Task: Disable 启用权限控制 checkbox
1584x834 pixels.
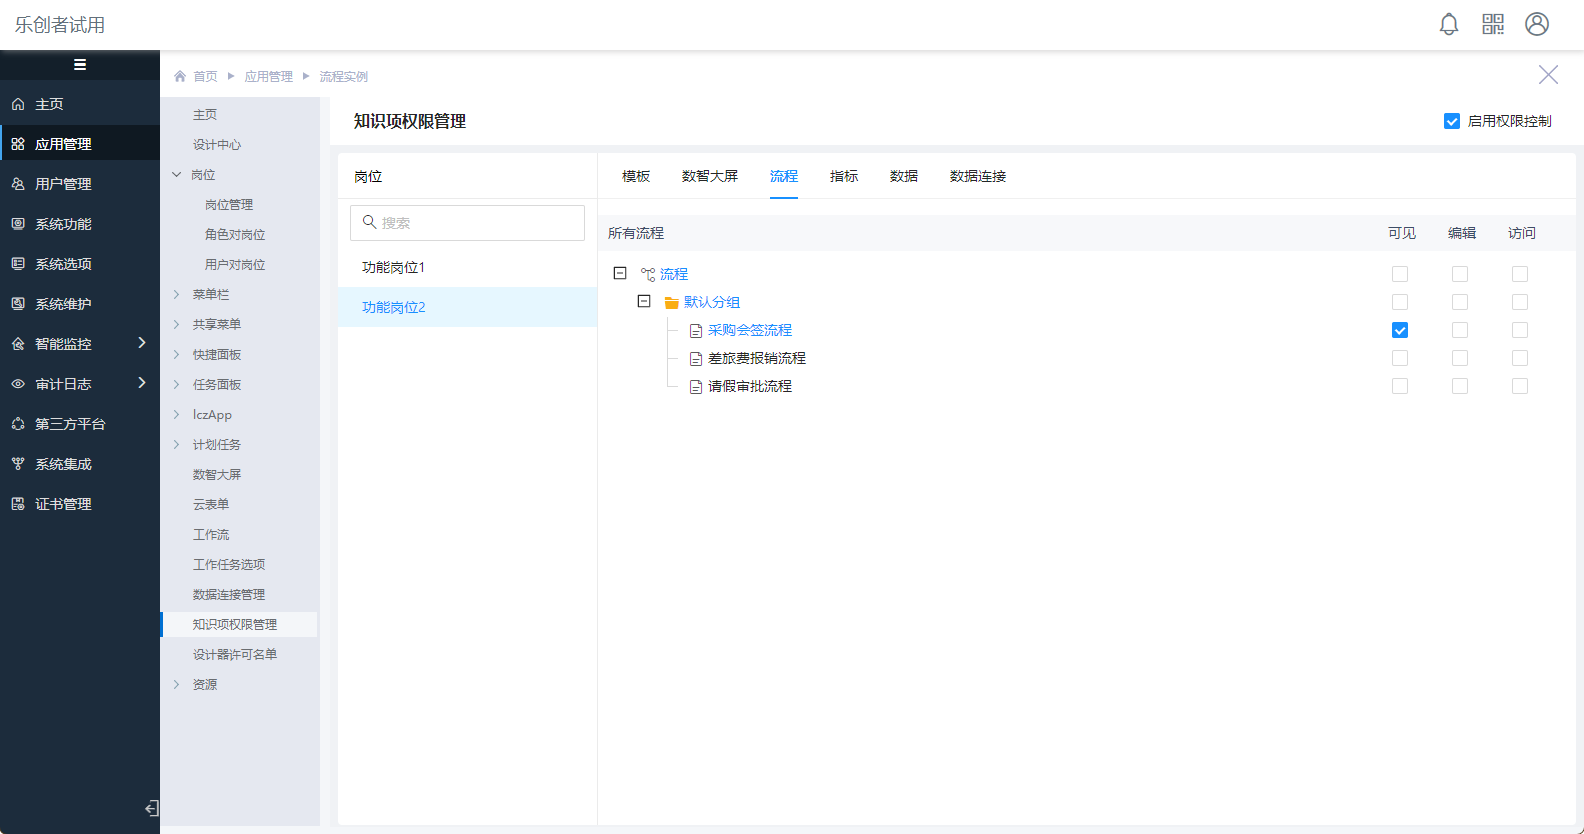Action: pos(1452,121)
